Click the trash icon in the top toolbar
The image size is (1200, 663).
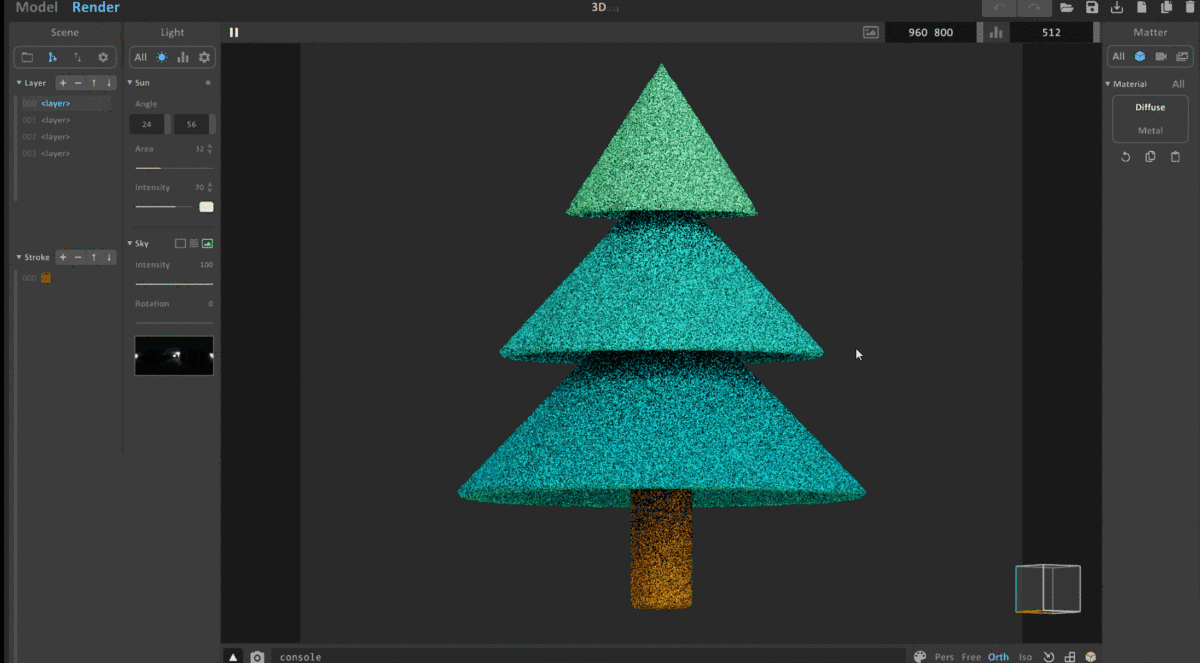coord(1191,8)
